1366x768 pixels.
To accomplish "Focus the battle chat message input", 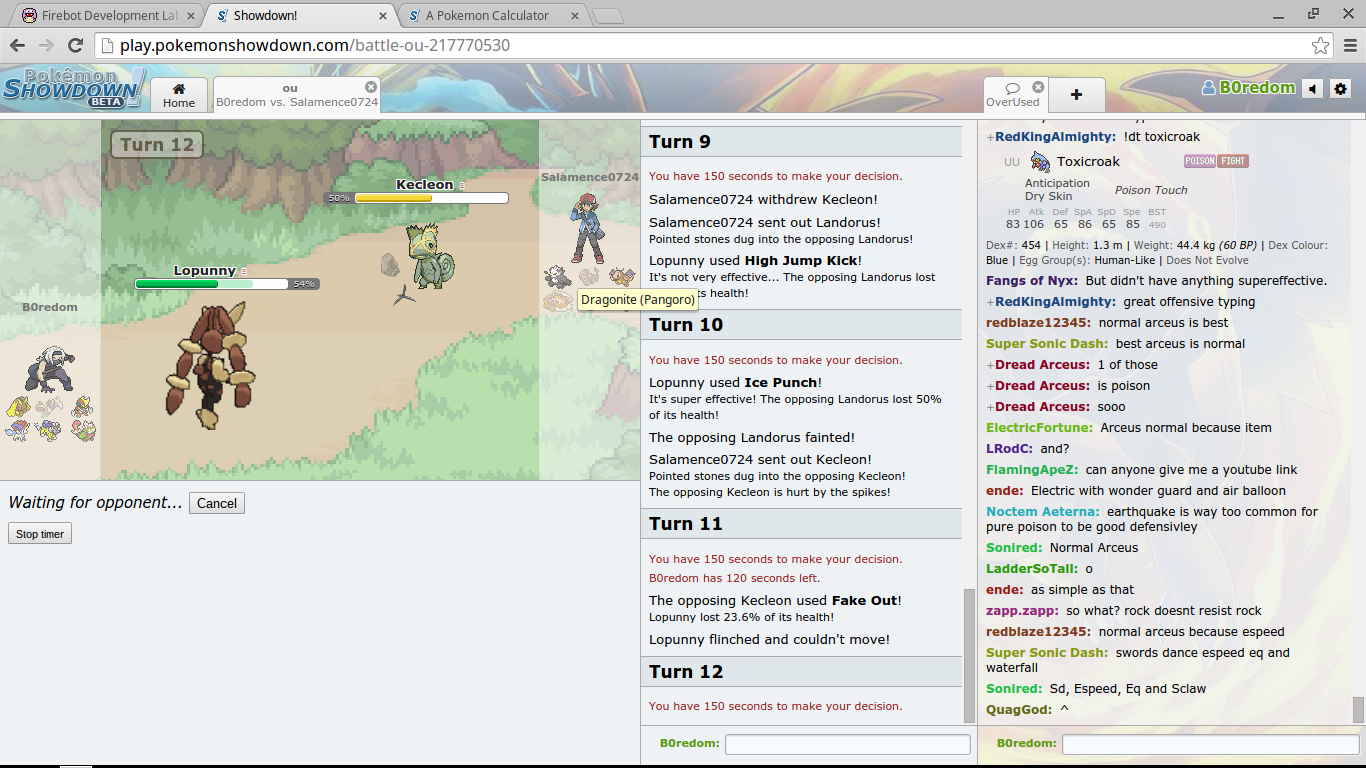I will pyautogui.click(x=848, y=744).
